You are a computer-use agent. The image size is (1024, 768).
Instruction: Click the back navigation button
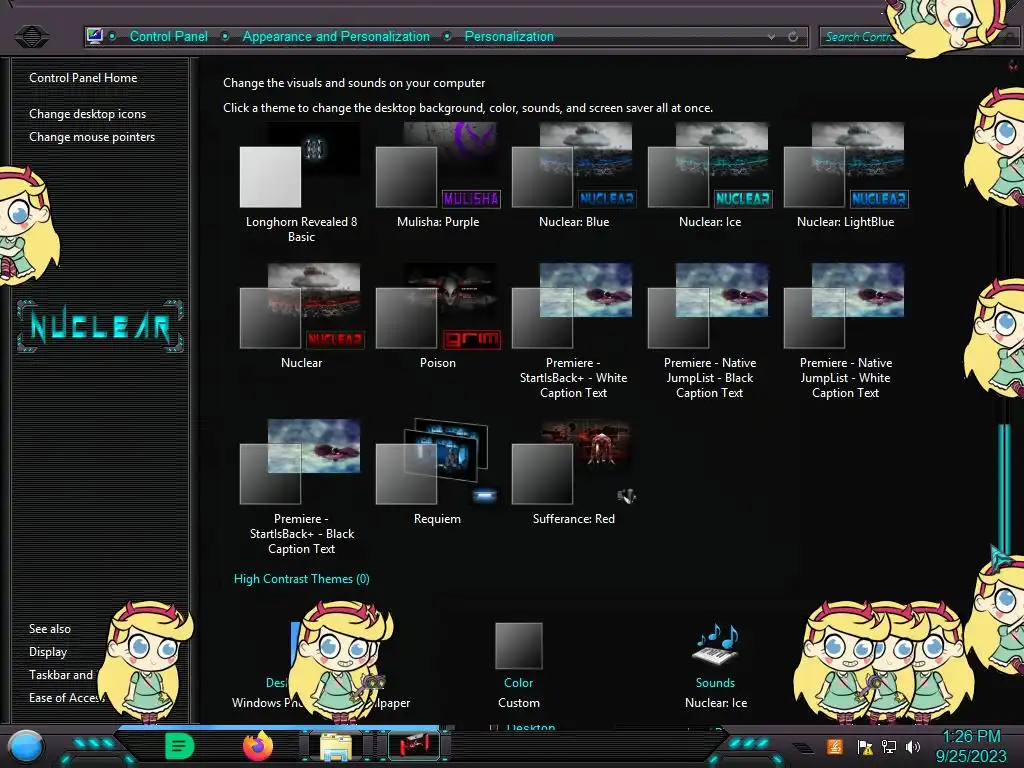(31, 37)
